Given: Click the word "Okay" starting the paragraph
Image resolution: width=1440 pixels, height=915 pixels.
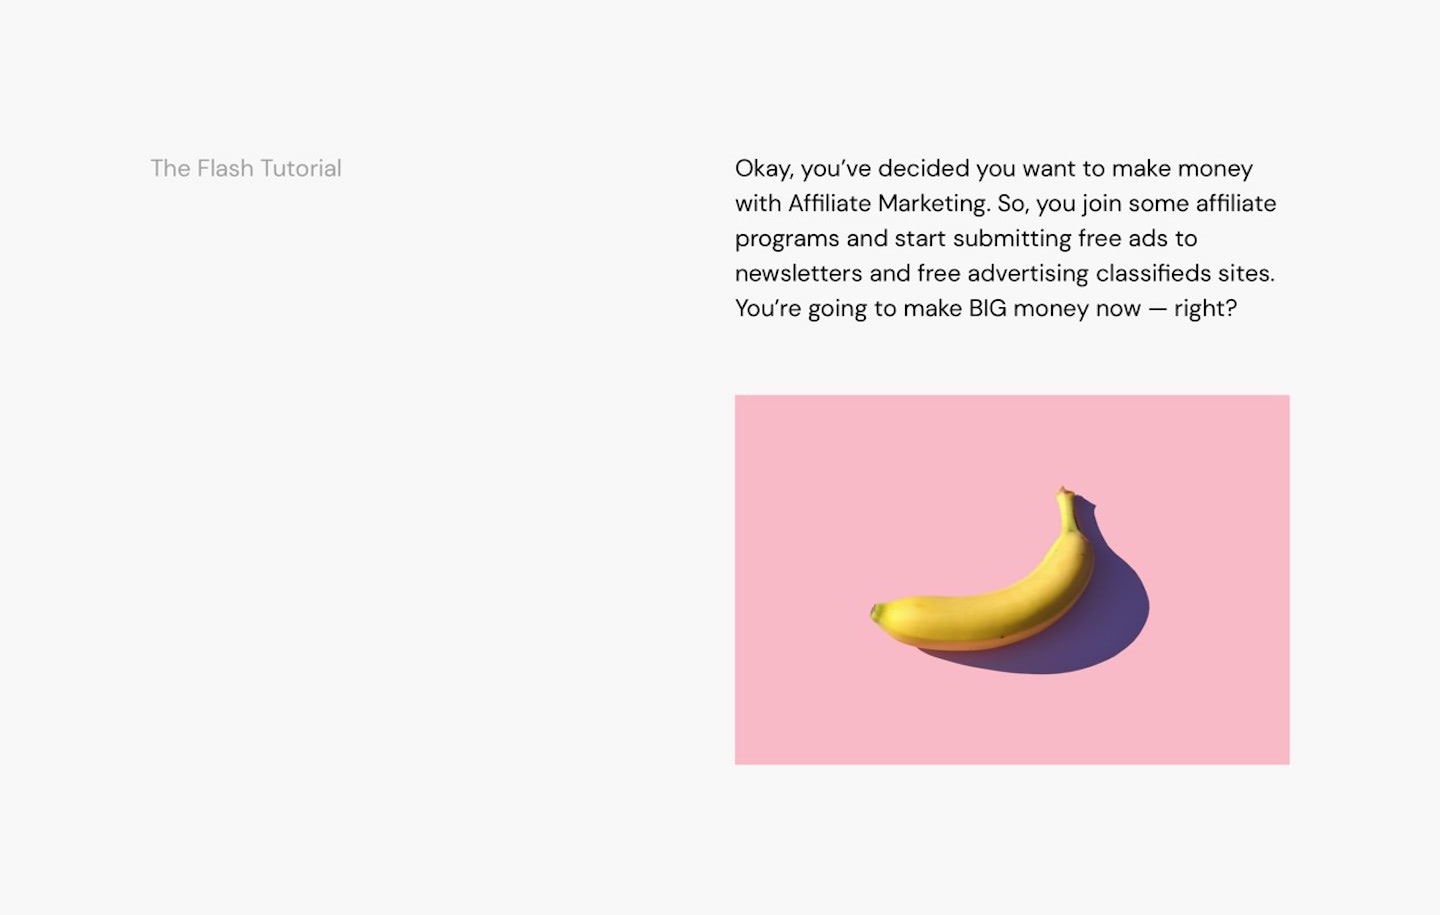Looking at the screenshot, I should tap(764, 169).
